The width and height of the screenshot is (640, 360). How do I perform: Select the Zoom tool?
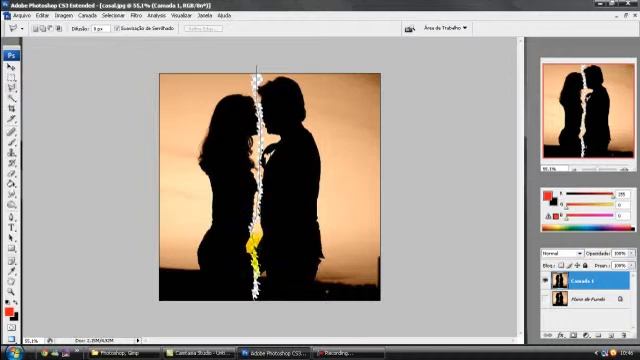[11, 292]
